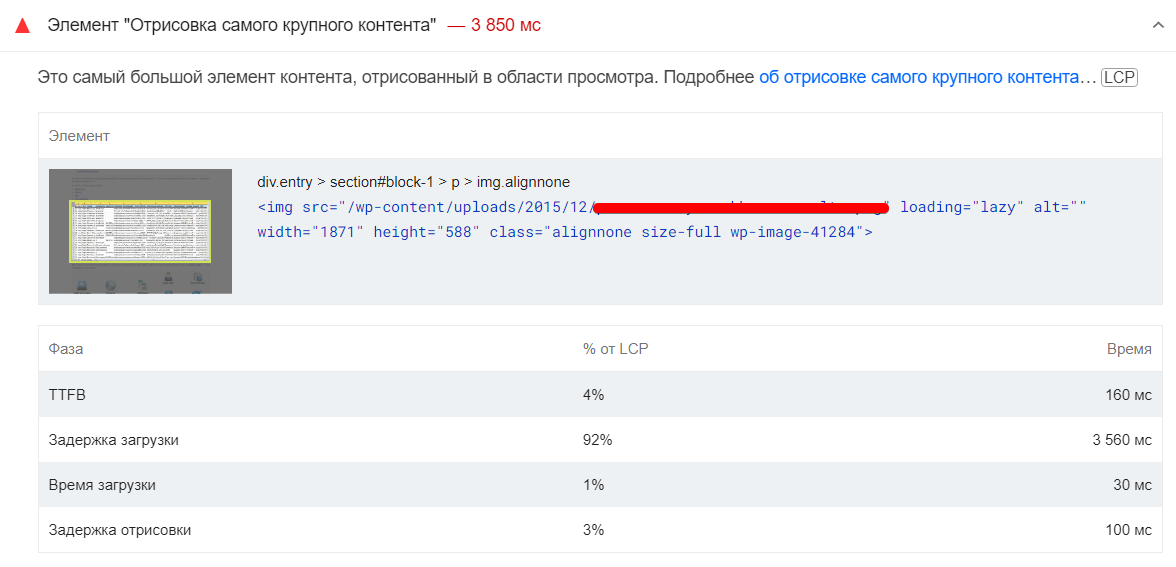Click the red warning triangle icon
This screenshot has width=1176, height=567.
(22, 26)
